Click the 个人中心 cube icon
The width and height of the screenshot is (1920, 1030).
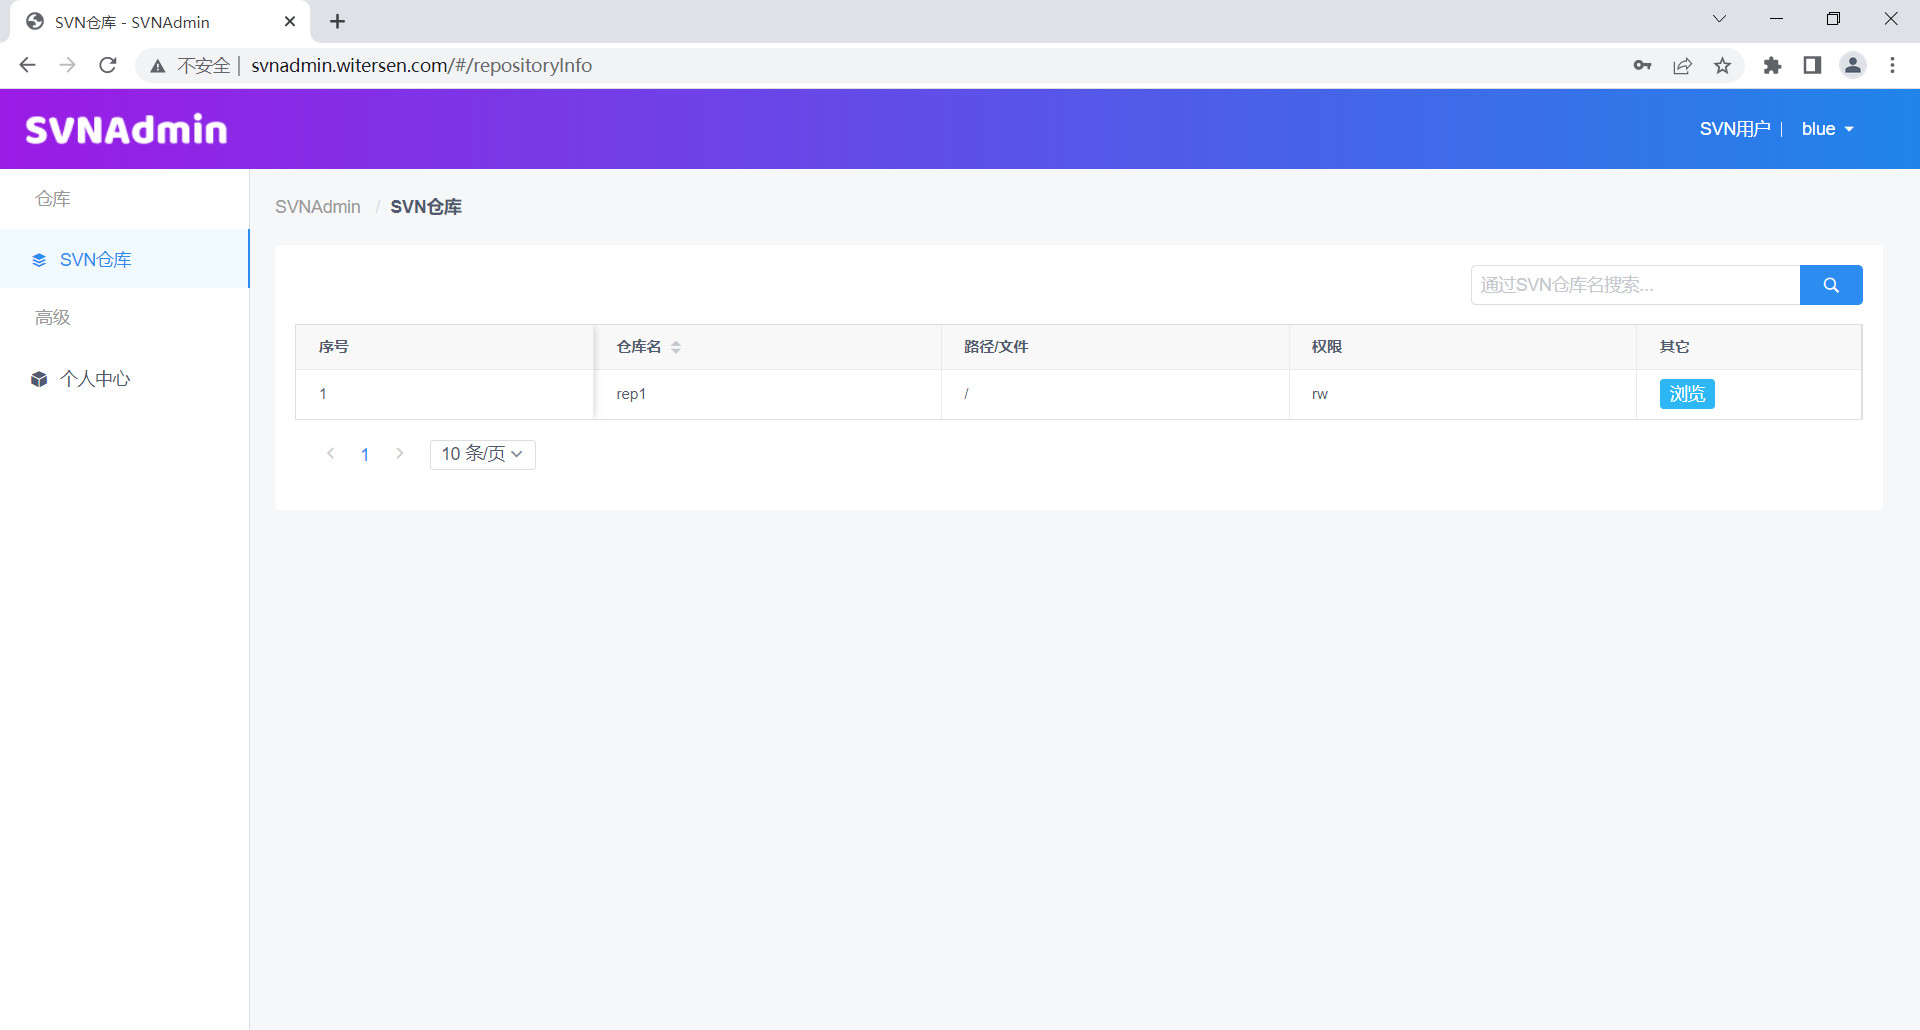click(39, 379)
